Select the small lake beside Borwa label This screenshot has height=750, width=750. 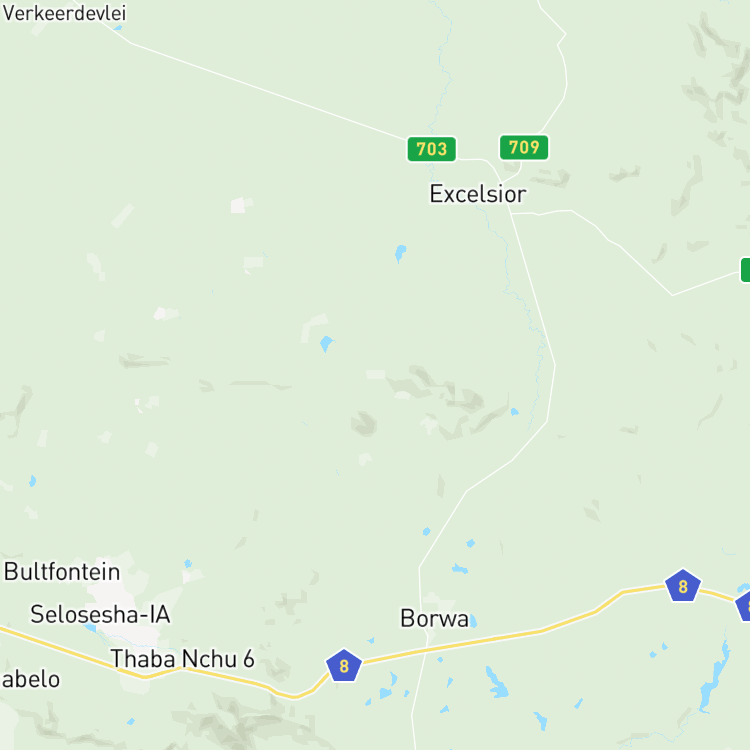[x=473, y=621]
